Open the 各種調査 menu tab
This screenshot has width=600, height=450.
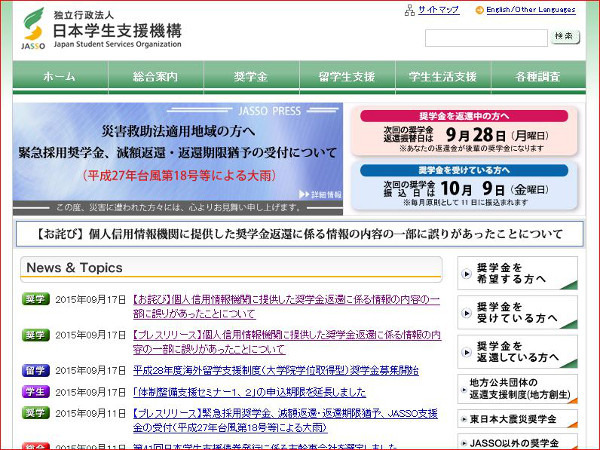coord(538,77)
